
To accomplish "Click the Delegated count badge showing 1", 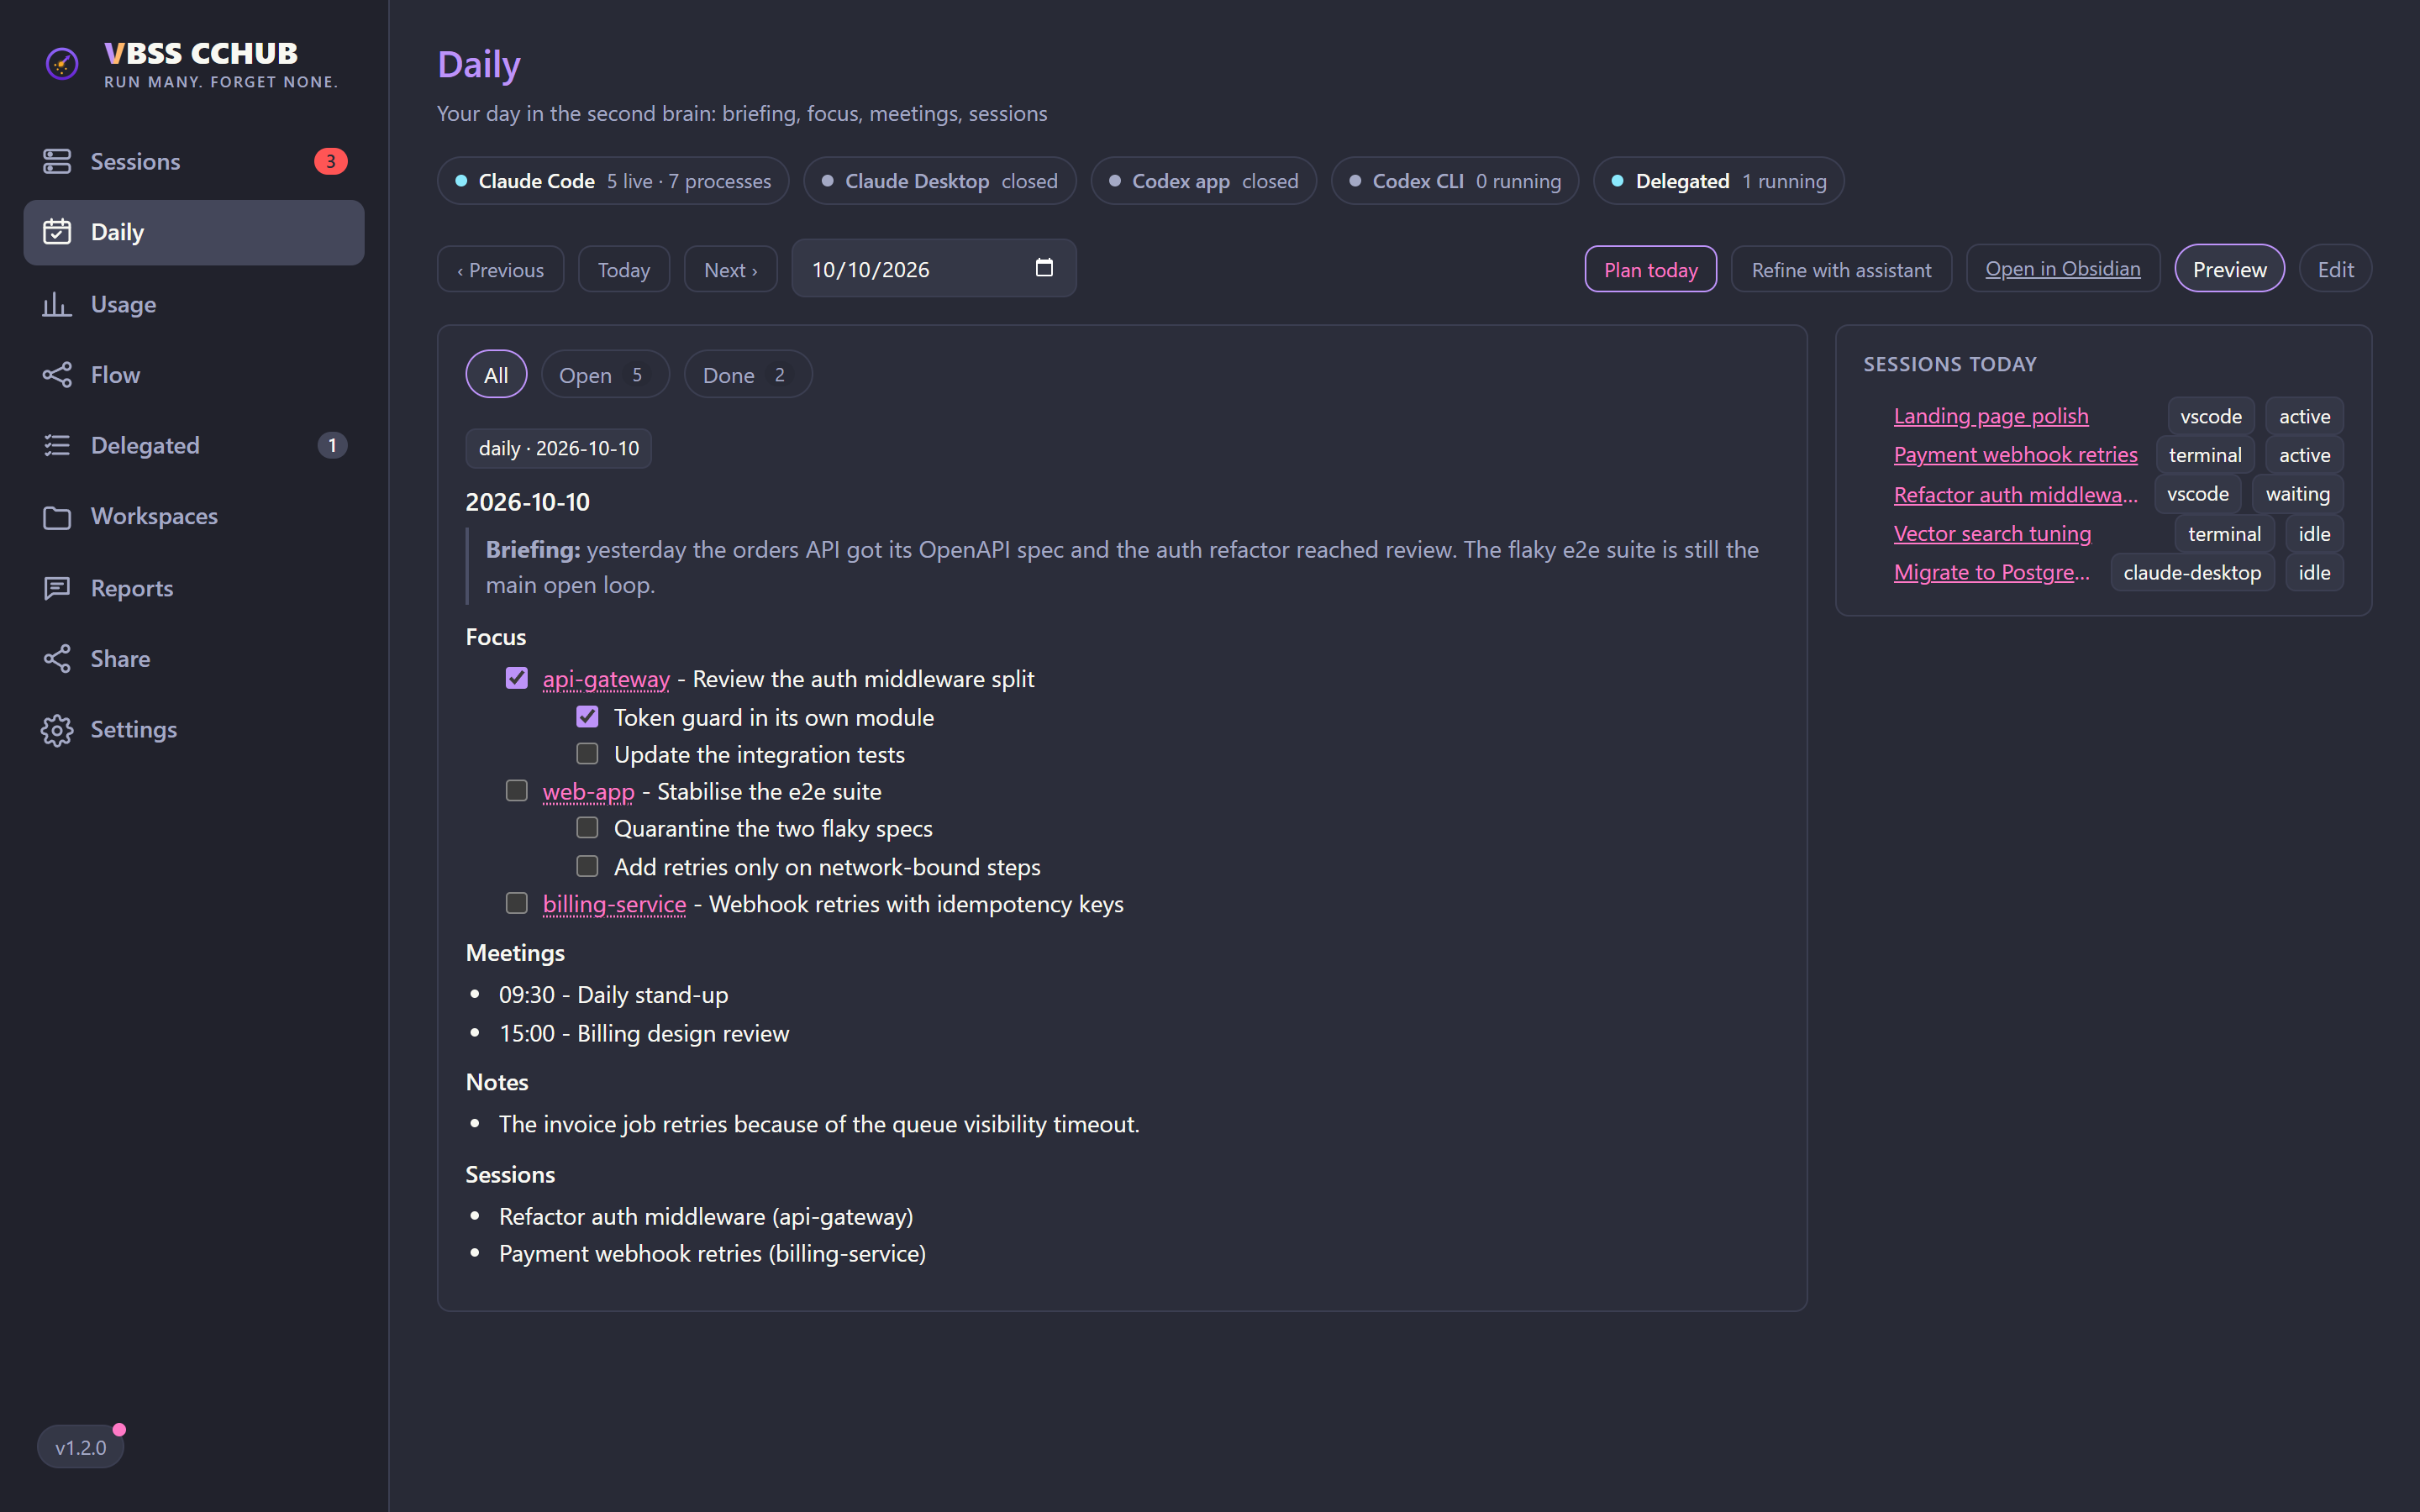I will coord(332,445).
